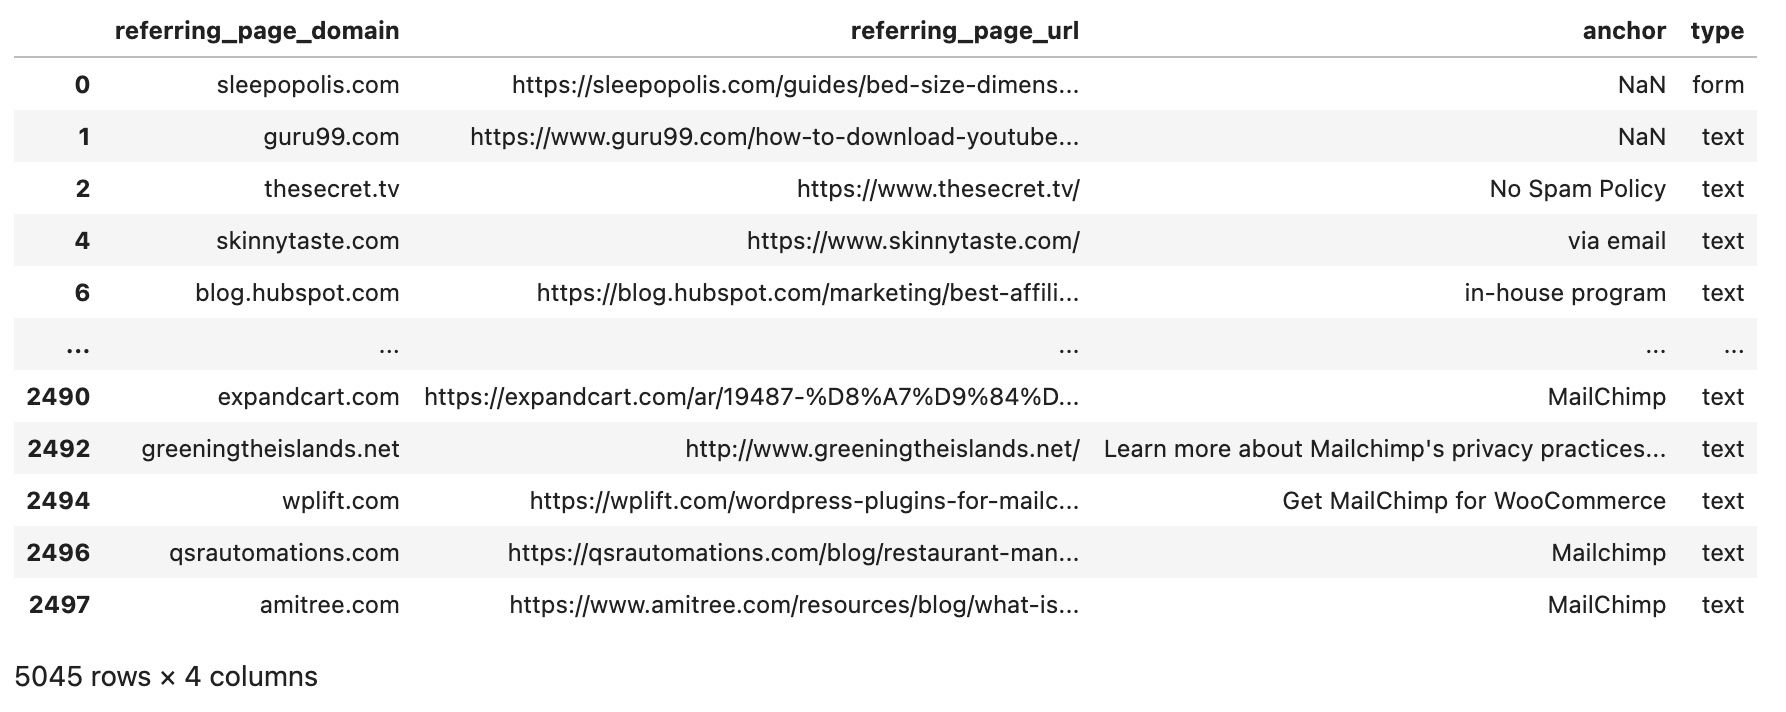Click the blog.hubspot.com marketing URL cell
The height and width of the screenshot is (712, 1786).
808,293
